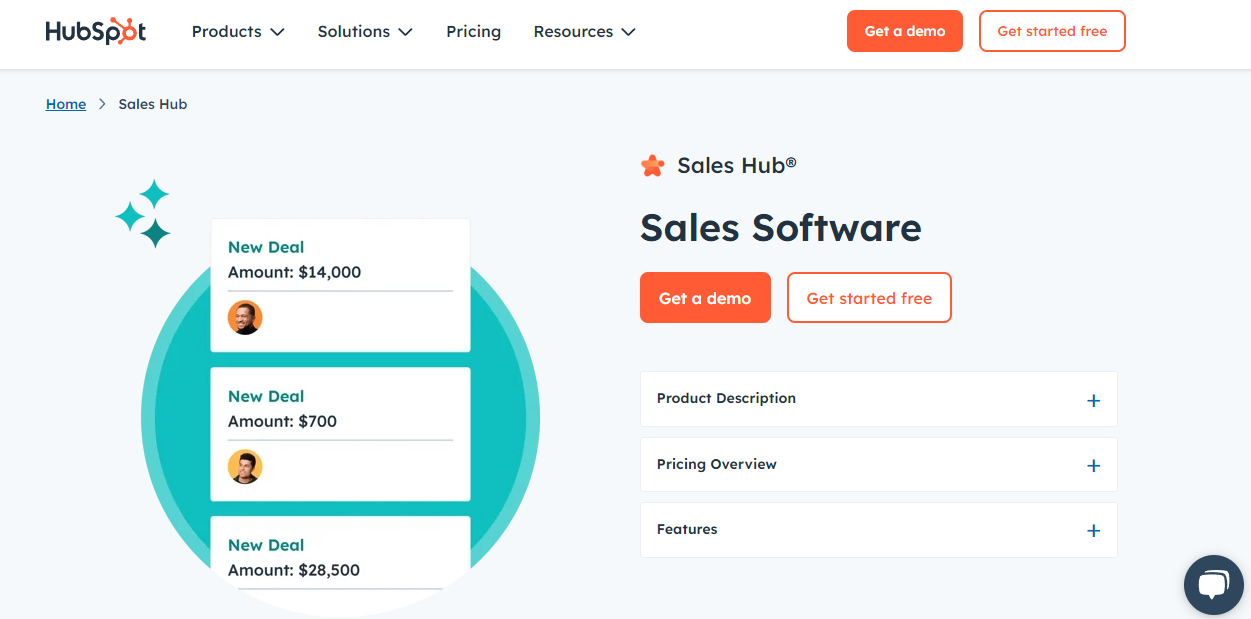
Task: Open the chat widget bubble
Action: click(x=1213, y=585)
